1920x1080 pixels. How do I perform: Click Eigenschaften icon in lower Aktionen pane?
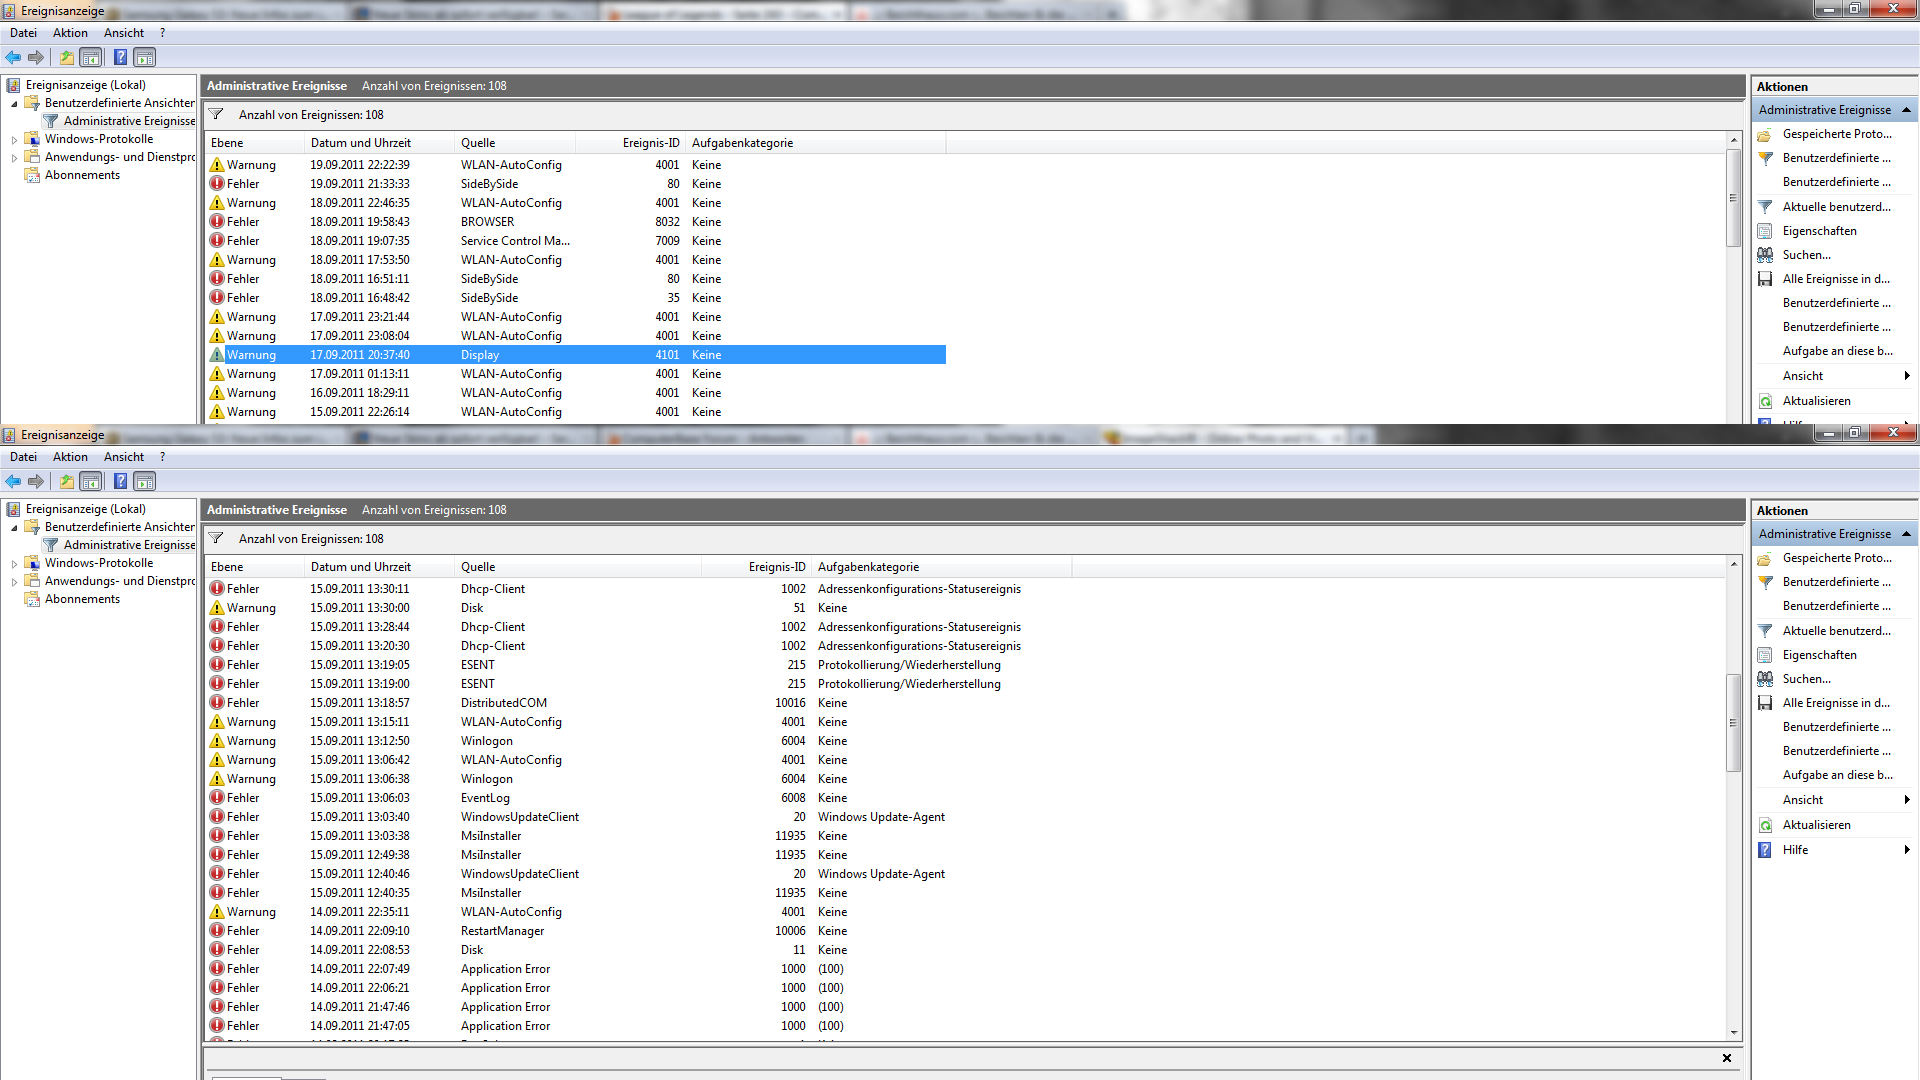pos(1765,655)
